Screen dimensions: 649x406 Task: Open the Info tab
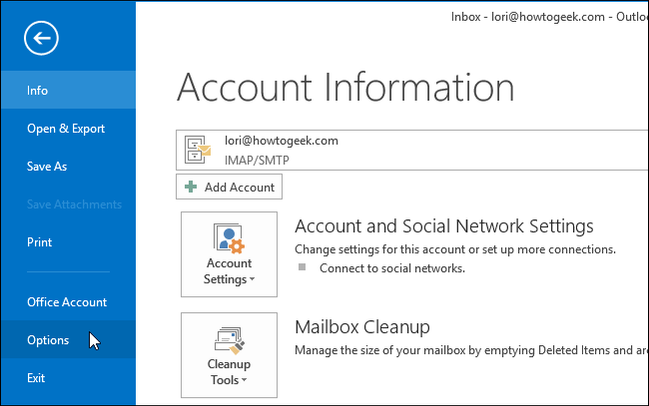68,90
